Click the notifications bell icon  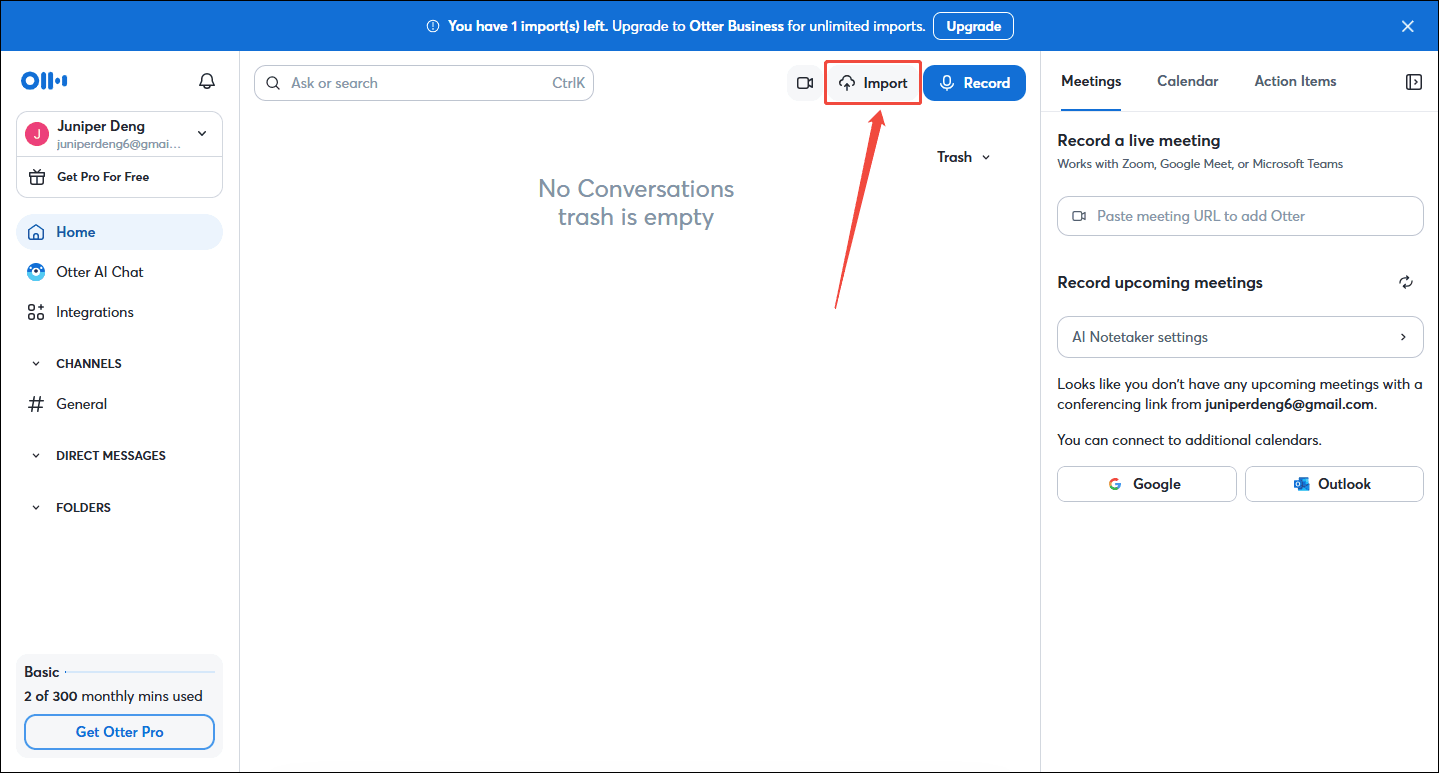[x=207, y=81]
